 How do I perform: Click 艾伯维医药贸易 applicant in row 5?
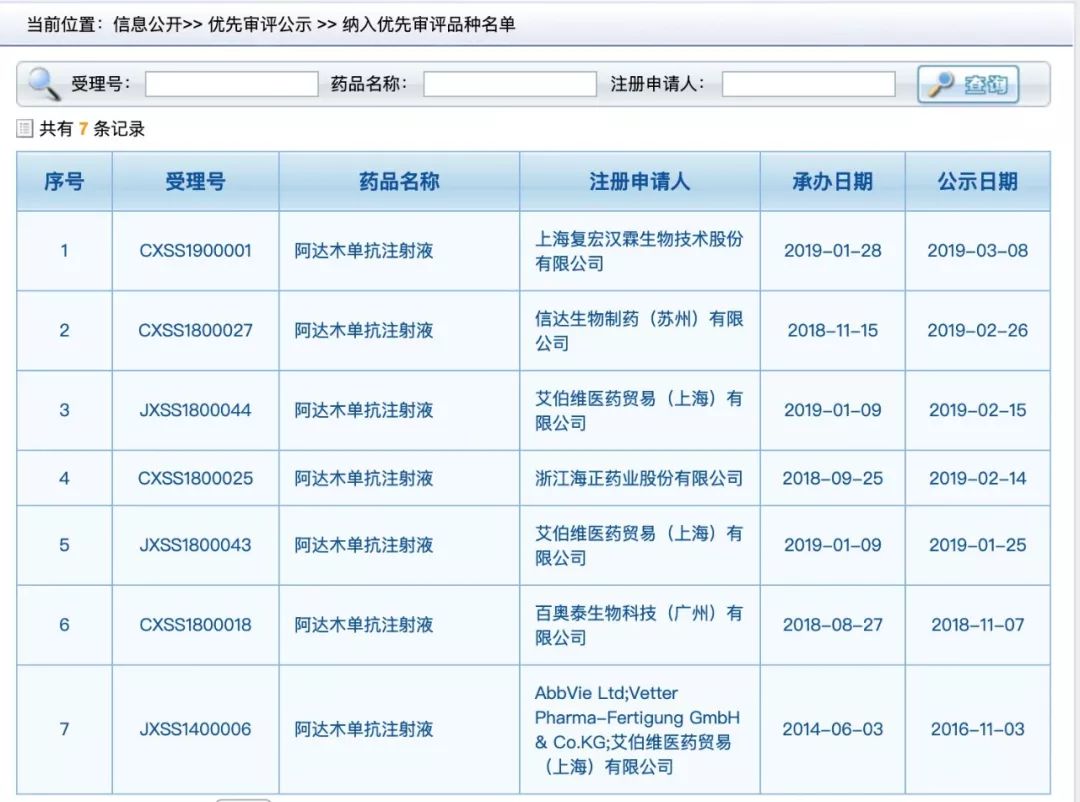point(639,545)
